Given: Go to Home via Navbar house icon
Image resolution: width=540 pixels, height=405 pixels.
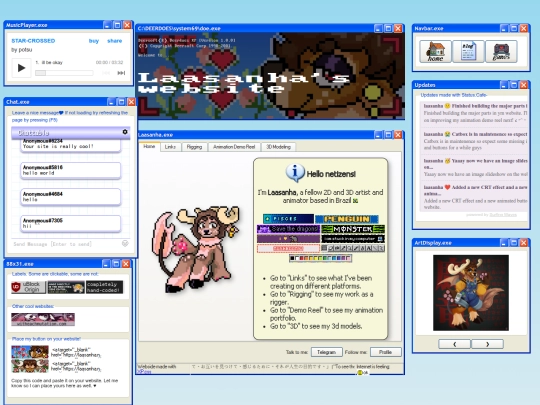Looking at the screenshot, I should pos(435,51).
